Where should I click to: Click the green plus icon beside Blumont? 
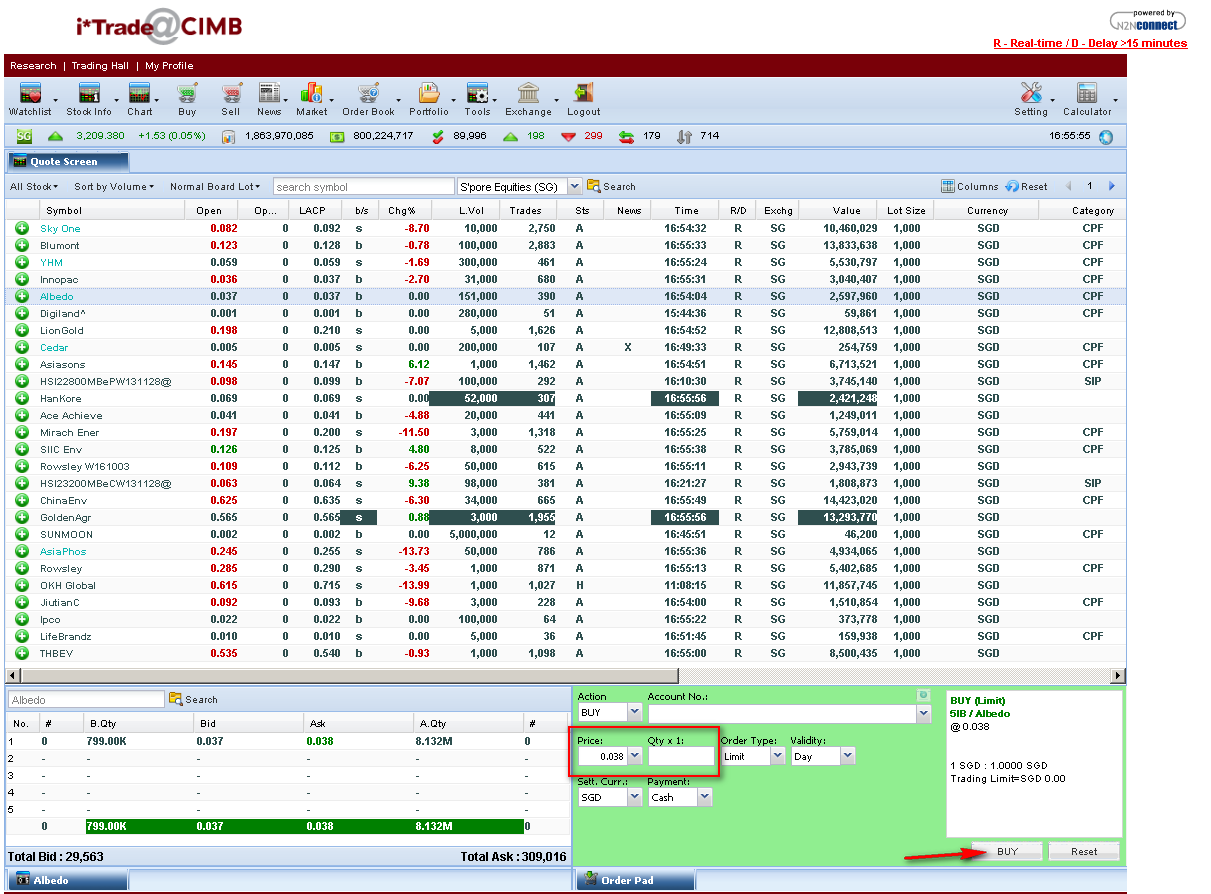(x=22, y=245)
